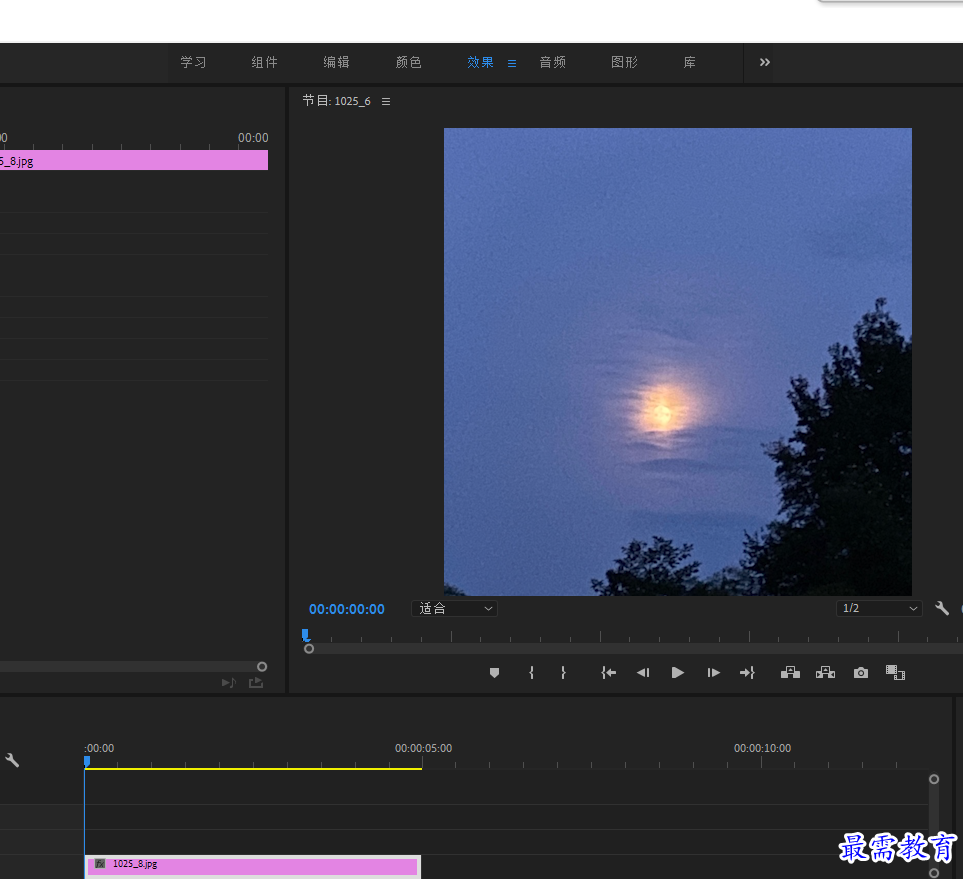This screenshot has height=879, width=963.
Task: Mark Out point in program monitor
Action: point(563,673)
